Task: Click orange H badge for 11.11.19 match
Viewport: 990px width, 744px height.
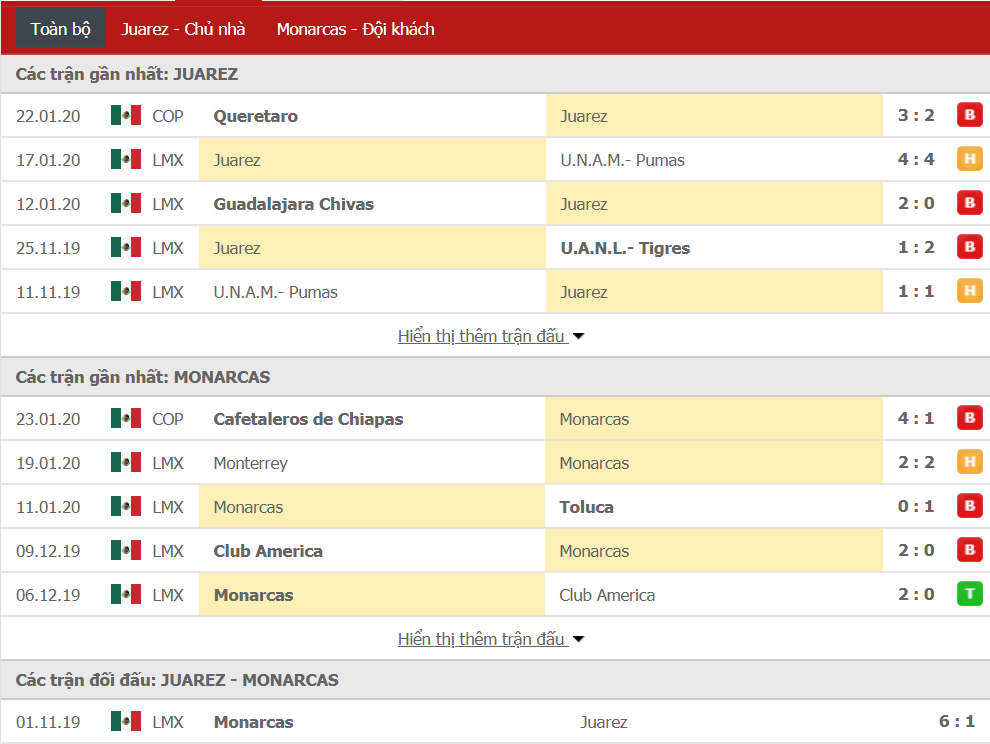Action: [x=970, y=291]
